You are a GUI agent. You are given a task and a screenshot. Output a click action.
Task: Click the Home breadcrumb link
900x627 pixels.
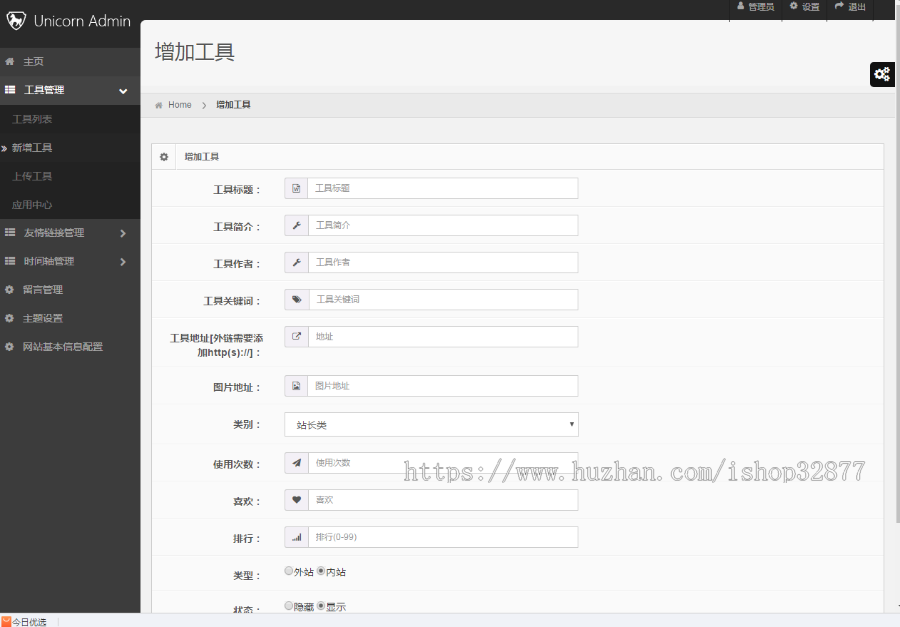click(x=180, y=105)
